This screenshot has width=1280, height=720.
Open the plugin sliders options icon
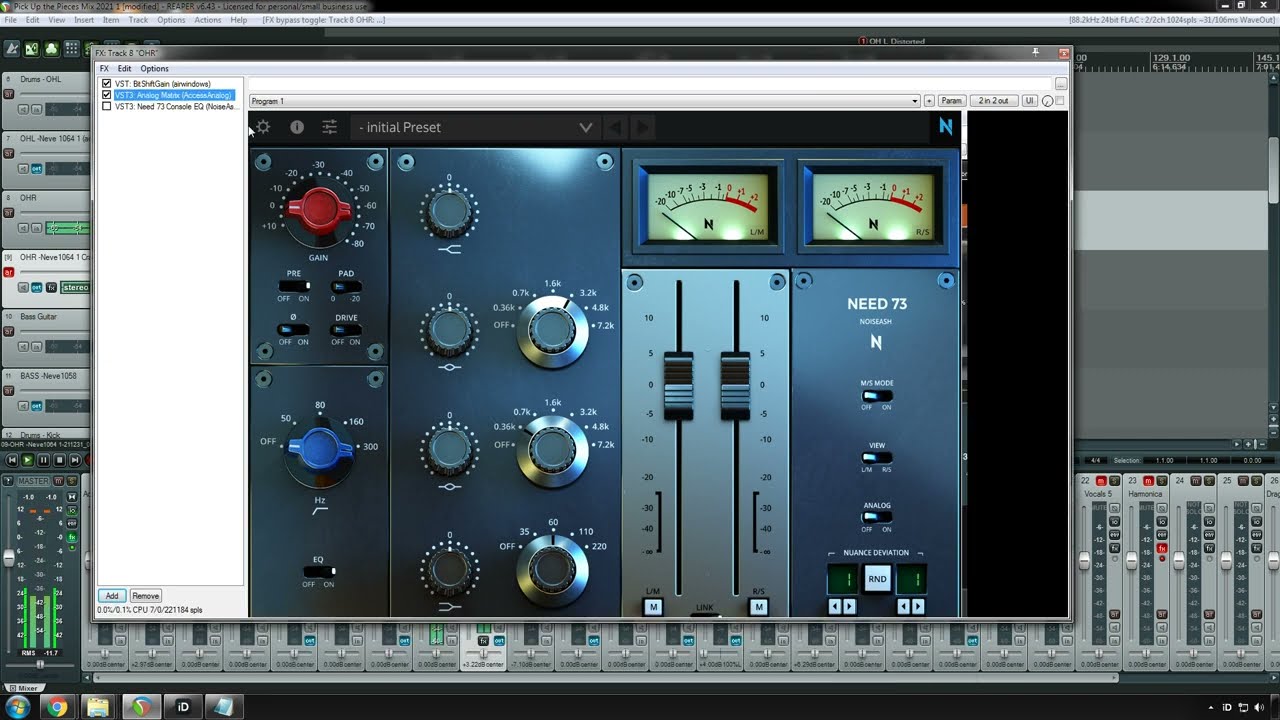pos(329,127)
